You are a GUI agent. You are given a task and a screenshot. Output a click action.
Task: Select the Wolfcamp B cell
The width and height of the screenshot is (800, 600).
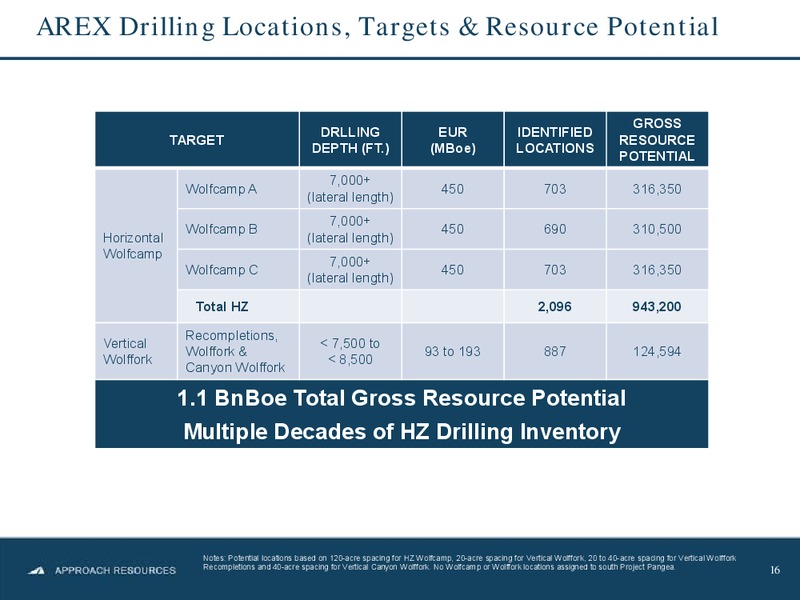(238, 229)
